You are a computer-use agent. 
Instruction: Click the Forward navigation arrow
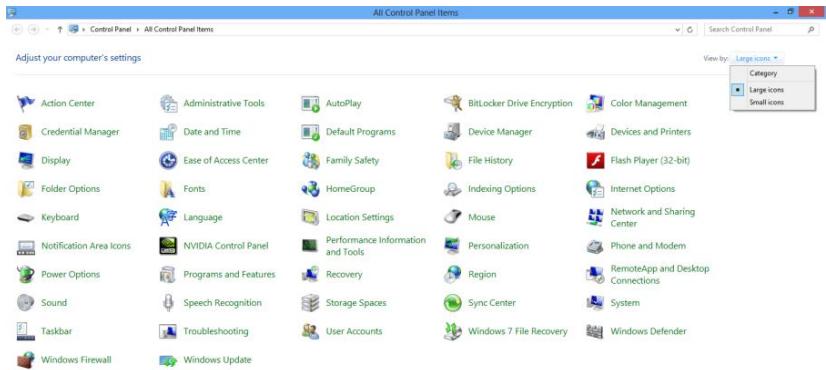[x=33, y=30]
